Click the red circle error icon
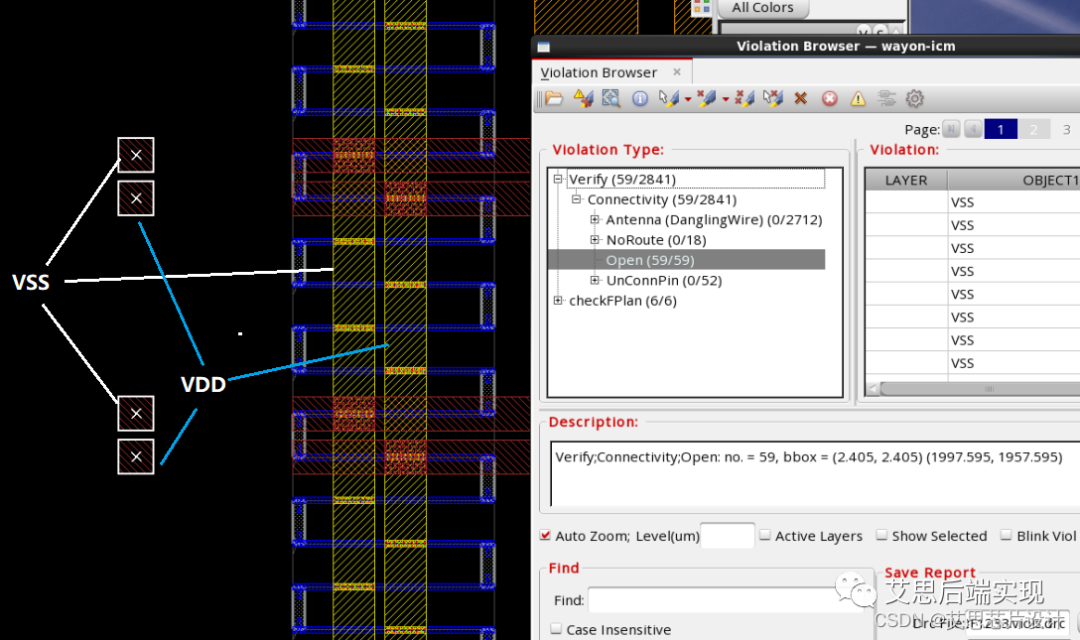This screenshot has width=1080, height=640. [829, 98]
